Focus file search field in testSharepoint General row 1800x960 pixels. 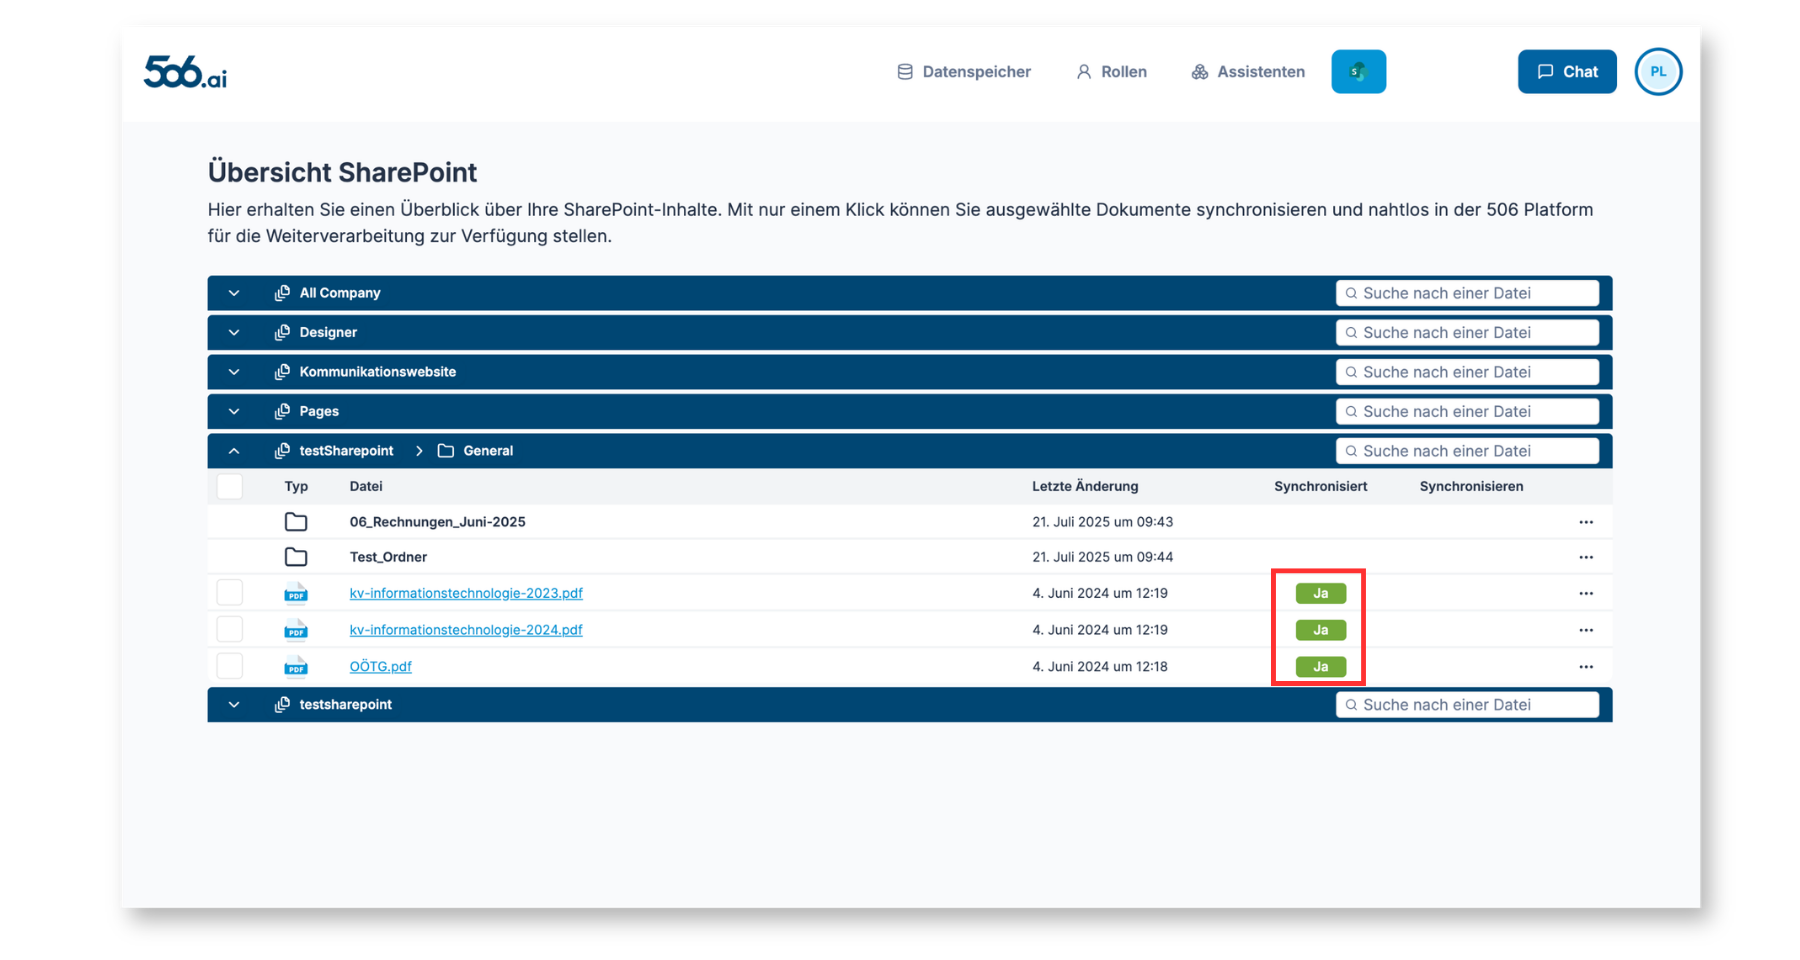[1467, 451]
